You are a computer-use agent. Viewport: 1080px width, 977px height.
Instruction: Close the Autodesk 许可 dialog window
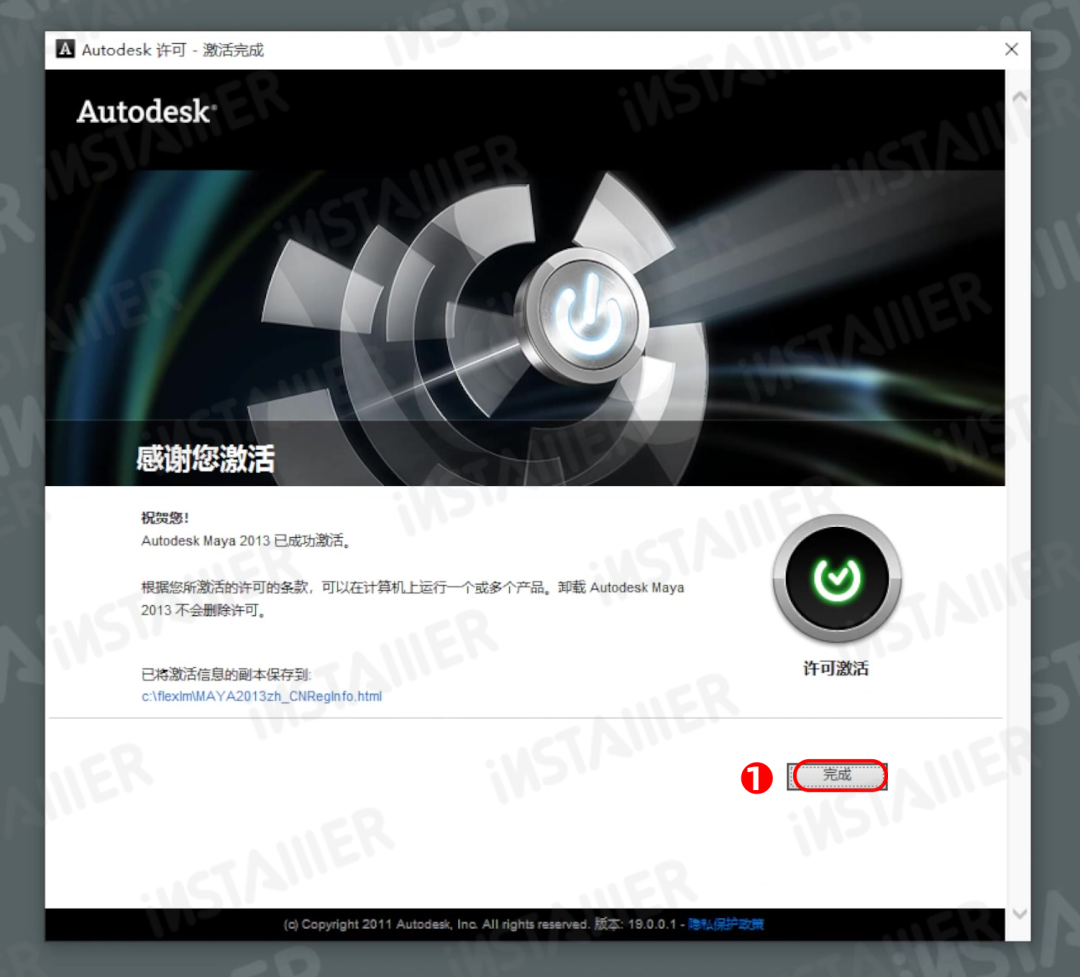[1011, 50]
